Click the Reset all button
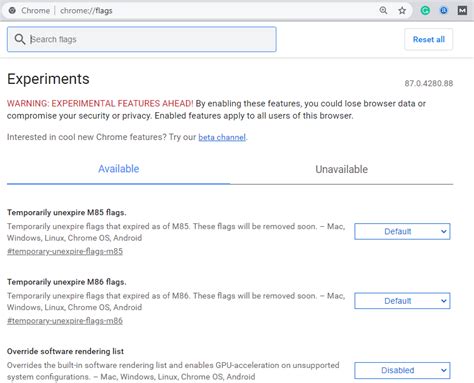This screenshot has height=383, width=474. (429, 39)
